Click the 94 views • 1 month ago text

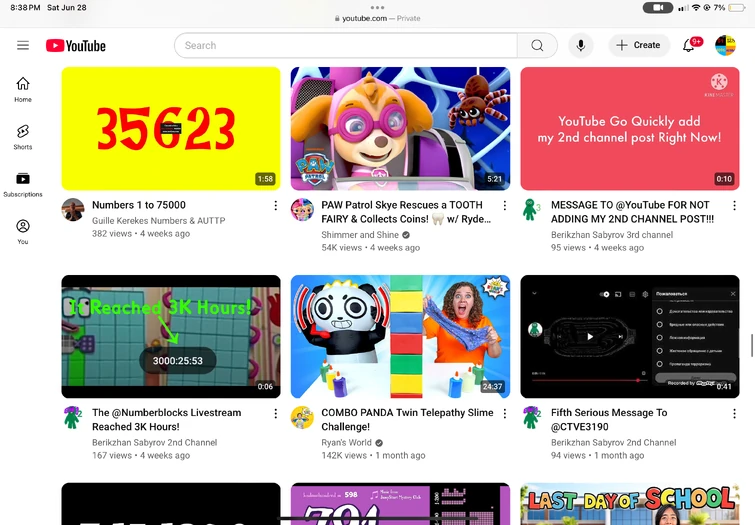[x=598, y=455]
